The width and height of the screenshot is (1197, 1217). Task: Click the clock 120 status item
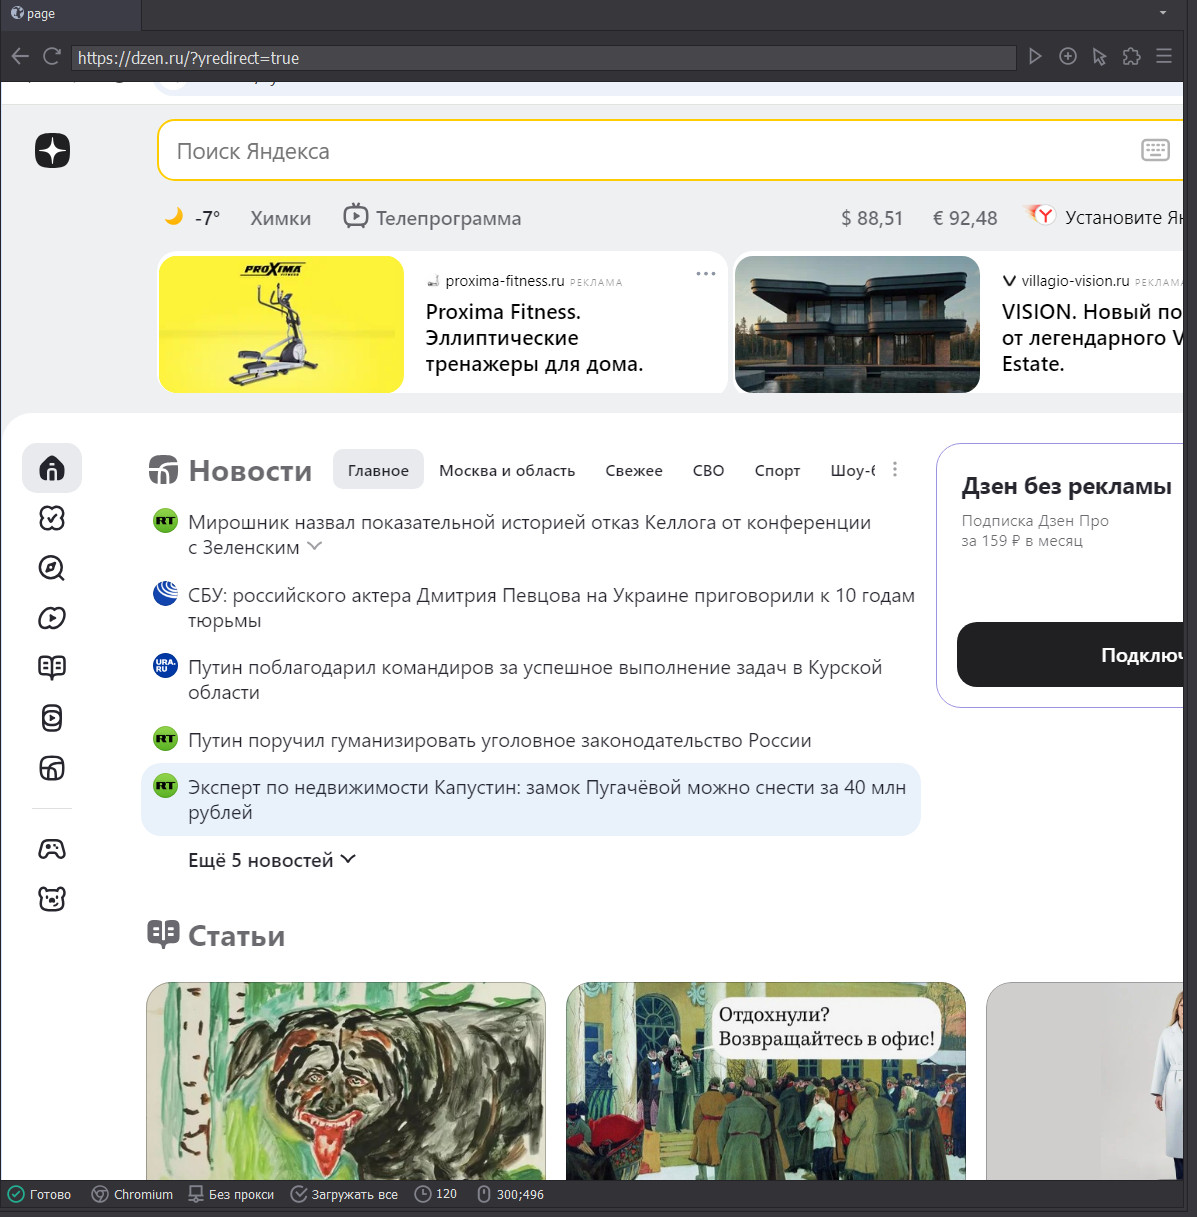point(435,1194)
